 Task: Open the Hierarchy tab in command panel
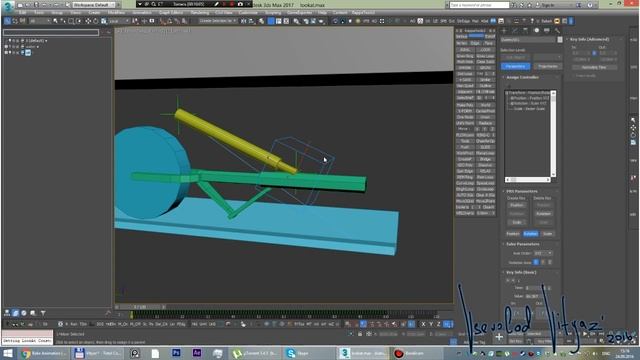526,31
